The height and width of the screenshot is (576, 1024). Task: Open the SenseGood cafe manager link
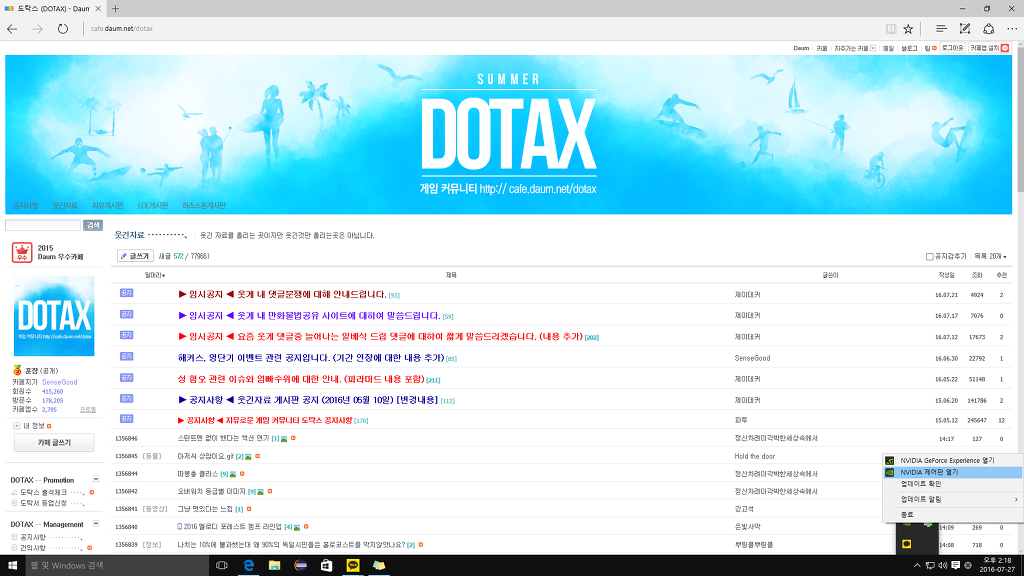pos(59,382)
